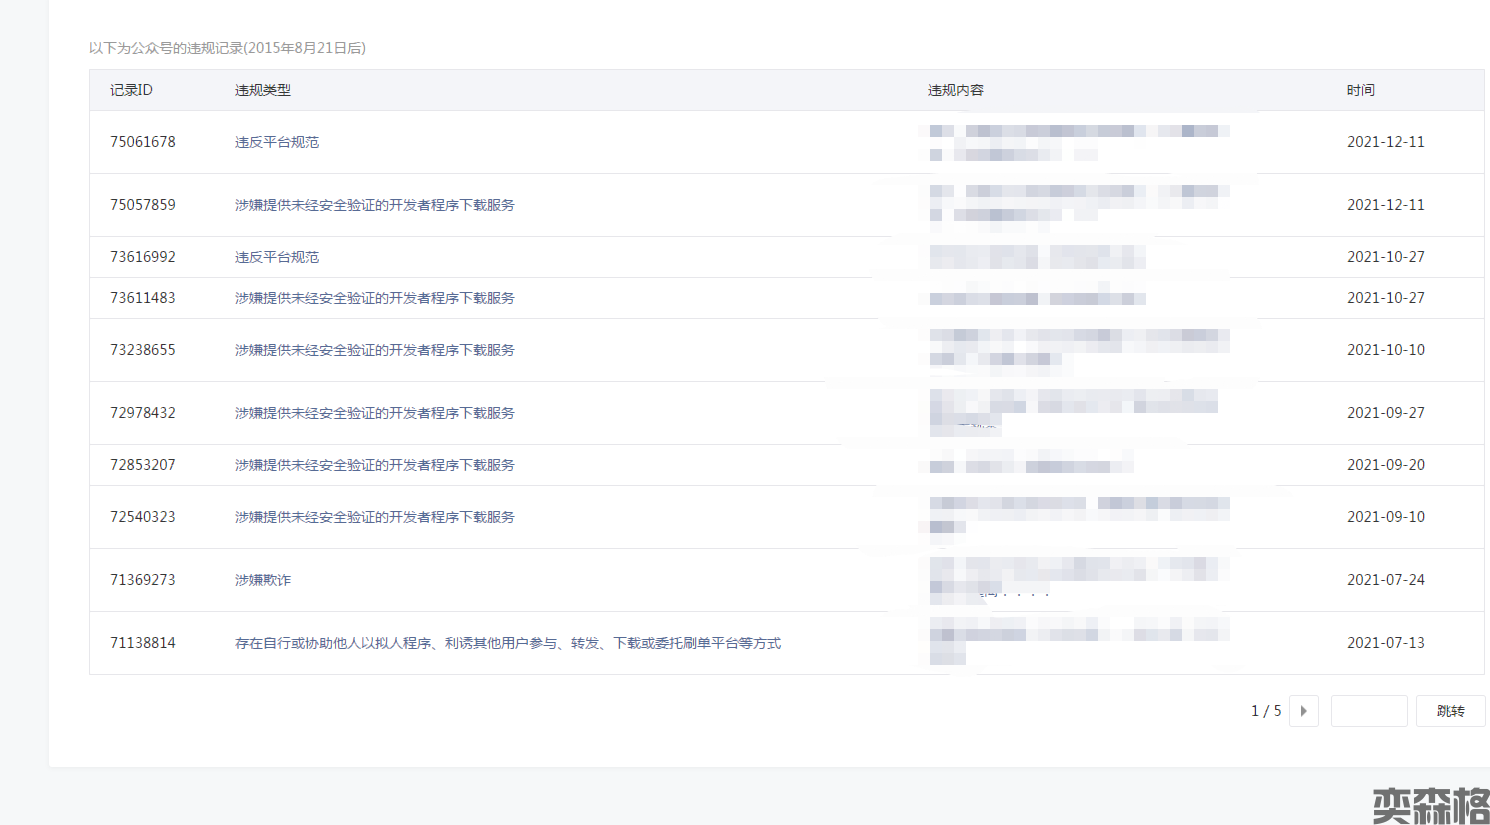Open violation type link for record 72978432
Screen dimensions: 1490x825
point(374,413)
